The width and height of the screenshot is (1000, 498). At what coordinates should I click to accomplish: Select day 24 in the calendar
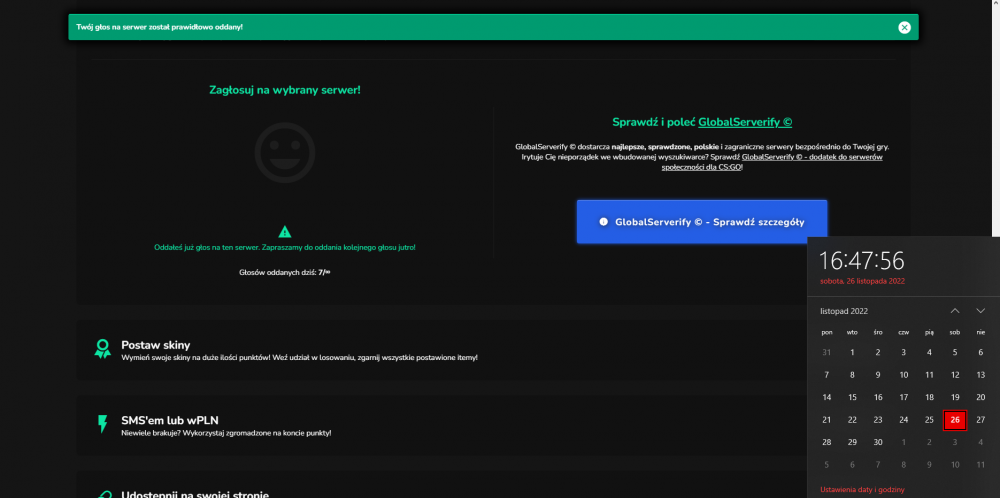pos(904,420)
